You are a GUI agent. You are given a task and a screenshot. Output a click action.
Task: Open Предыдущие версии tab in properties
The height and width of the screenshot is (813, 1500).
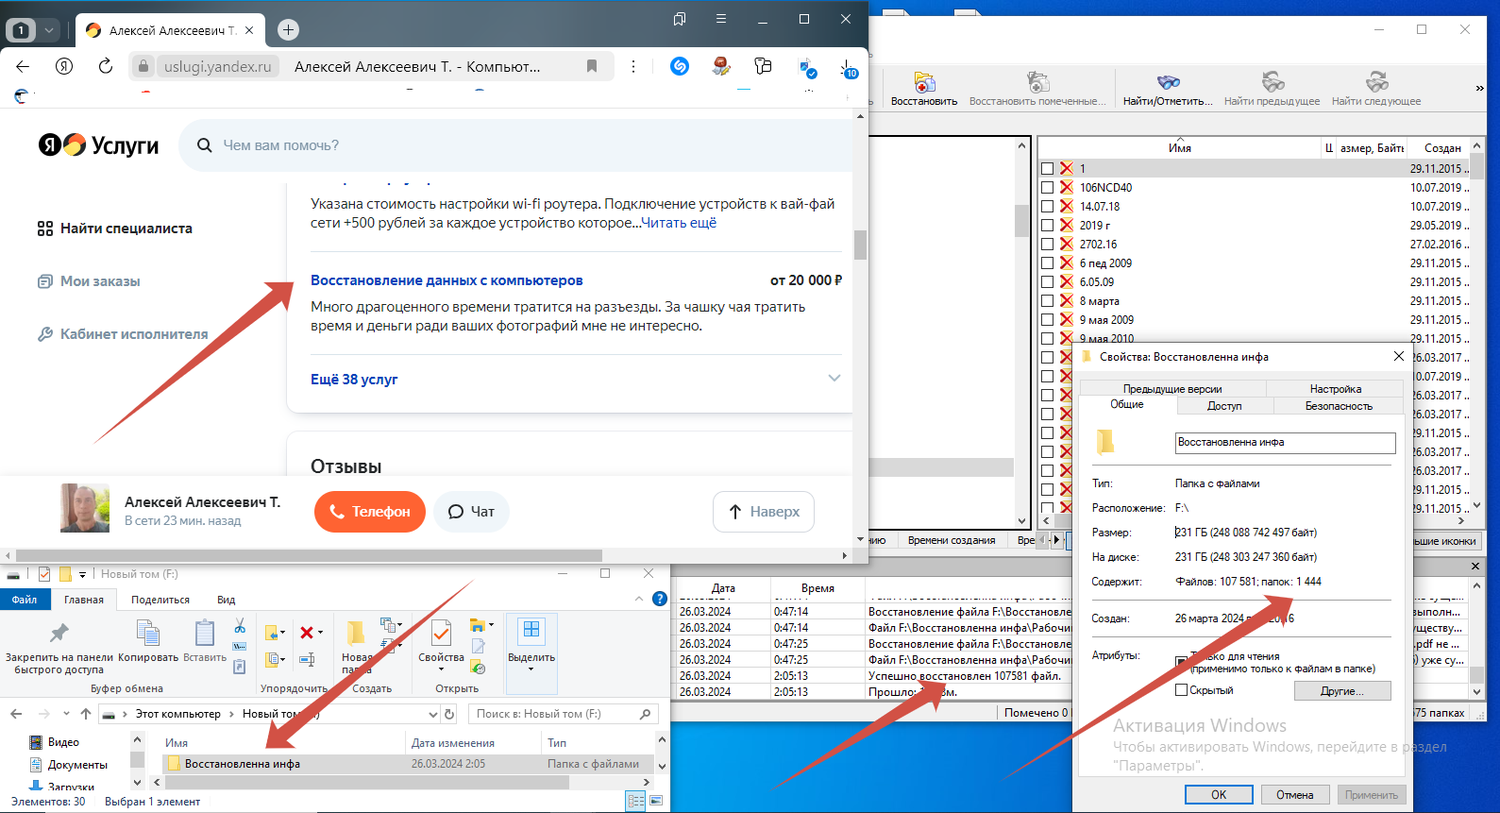[1172, 389]
